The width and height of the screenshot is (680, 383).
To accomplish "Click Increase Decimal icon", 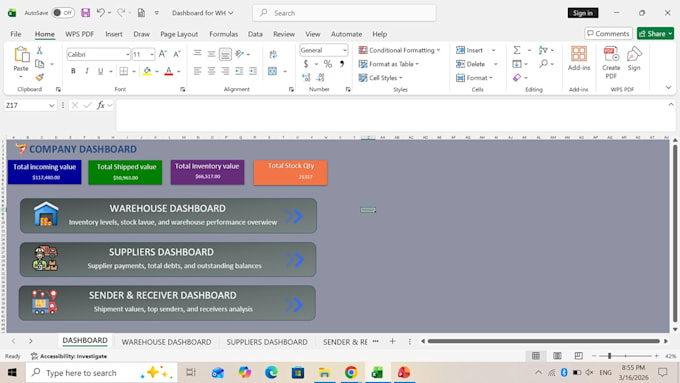I will tap(306, 78).
